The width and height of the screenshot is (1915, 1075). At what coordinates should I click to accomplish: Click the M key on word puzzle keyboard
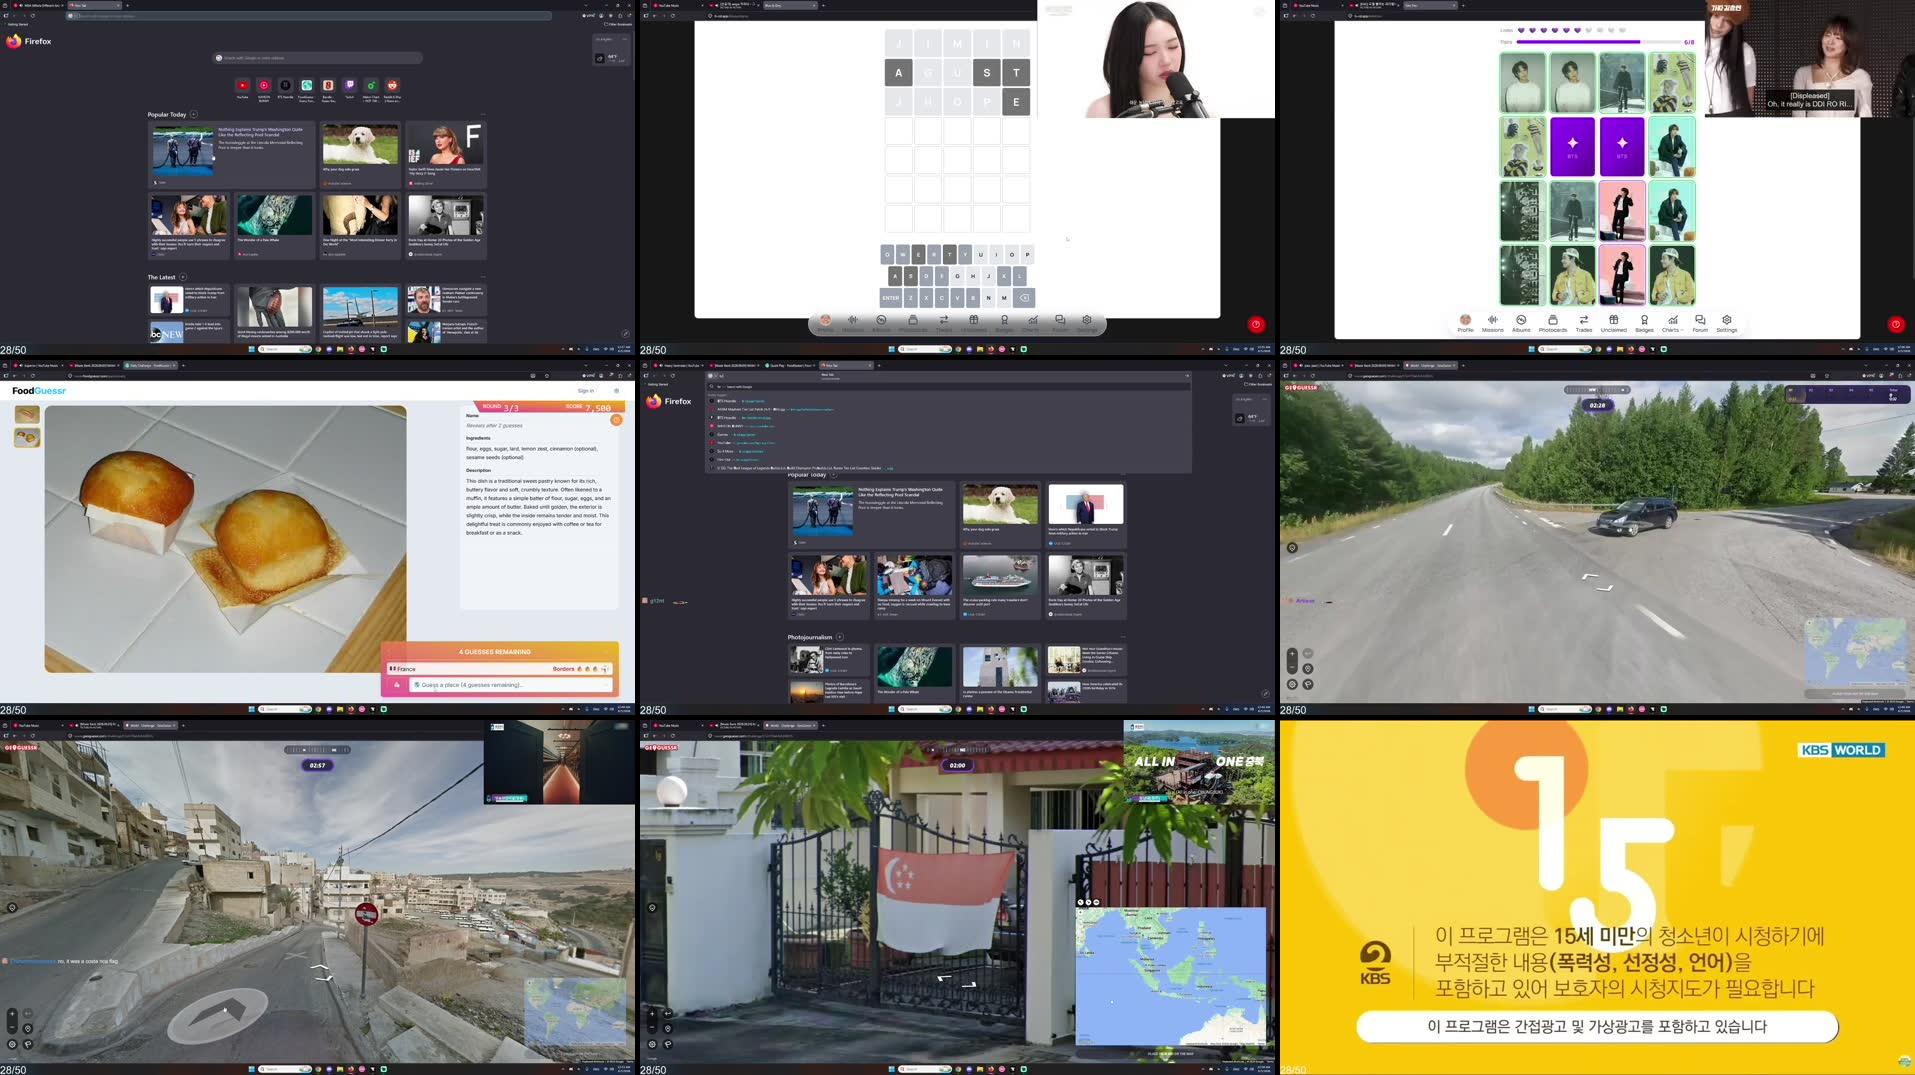1004,298
